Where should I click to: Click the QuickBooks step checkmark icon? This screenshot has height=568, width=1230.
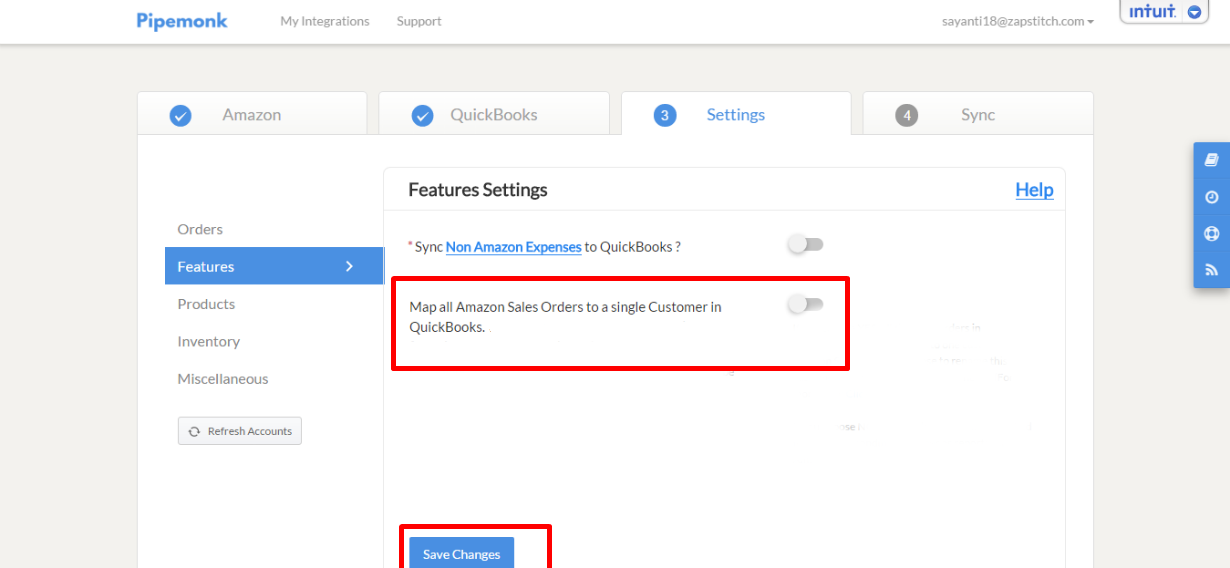pos(422,116)
